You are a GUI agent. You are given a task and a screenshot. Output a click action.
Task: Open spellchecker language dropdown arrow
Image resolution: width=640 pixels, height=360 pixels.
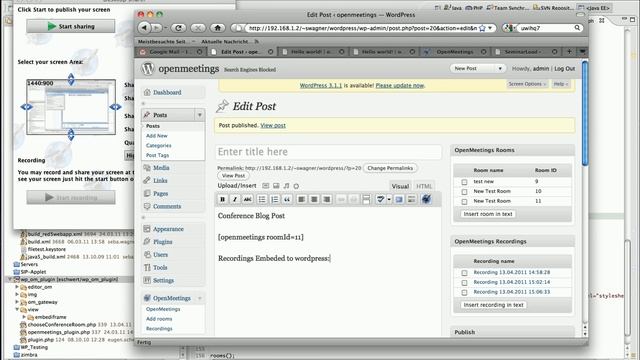point(389,199)
